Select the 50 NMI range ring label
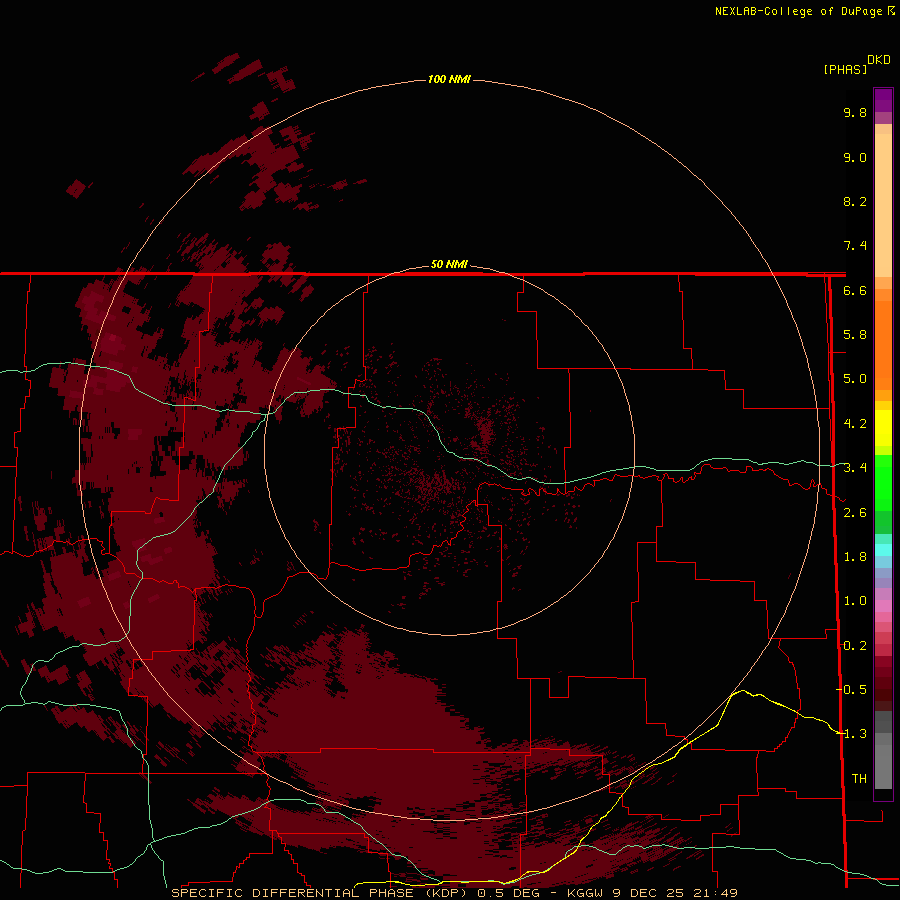900x900 pixels. coord(449,264)
